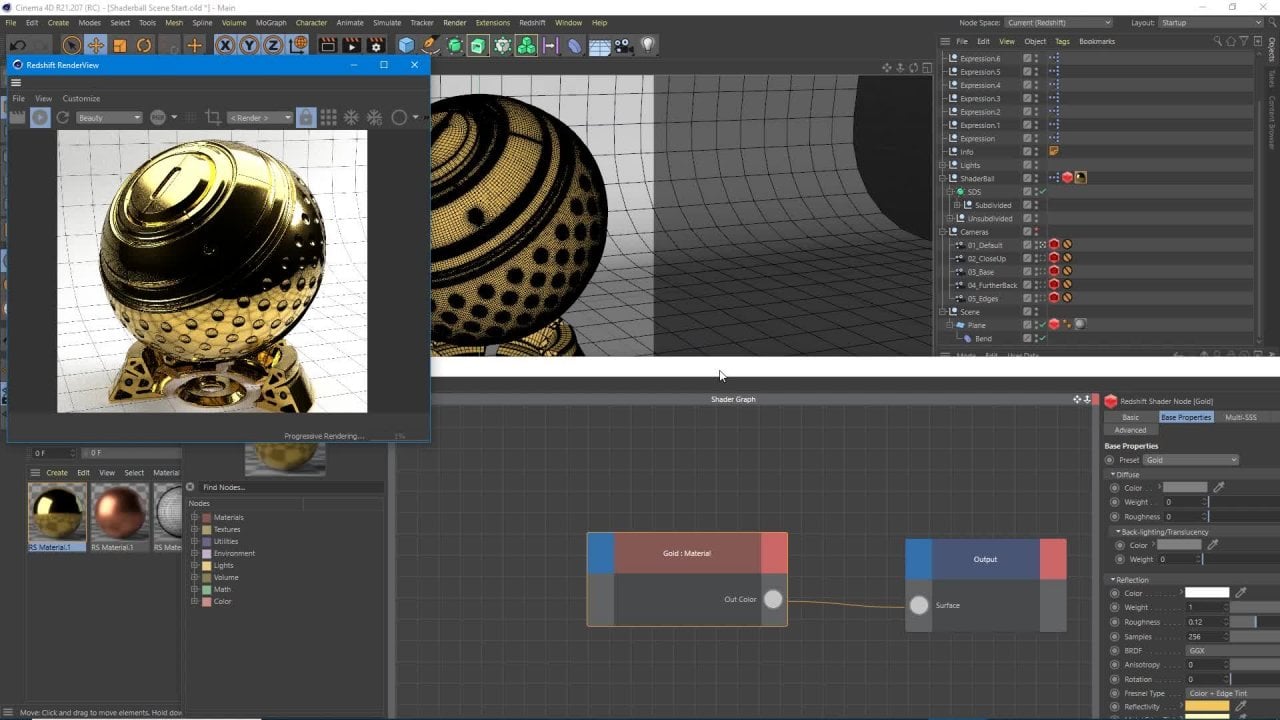The width and height of the screenshot is (1280, 720).
Task: Click the refresh icon in Redshift RenderView
Action: 62,118
